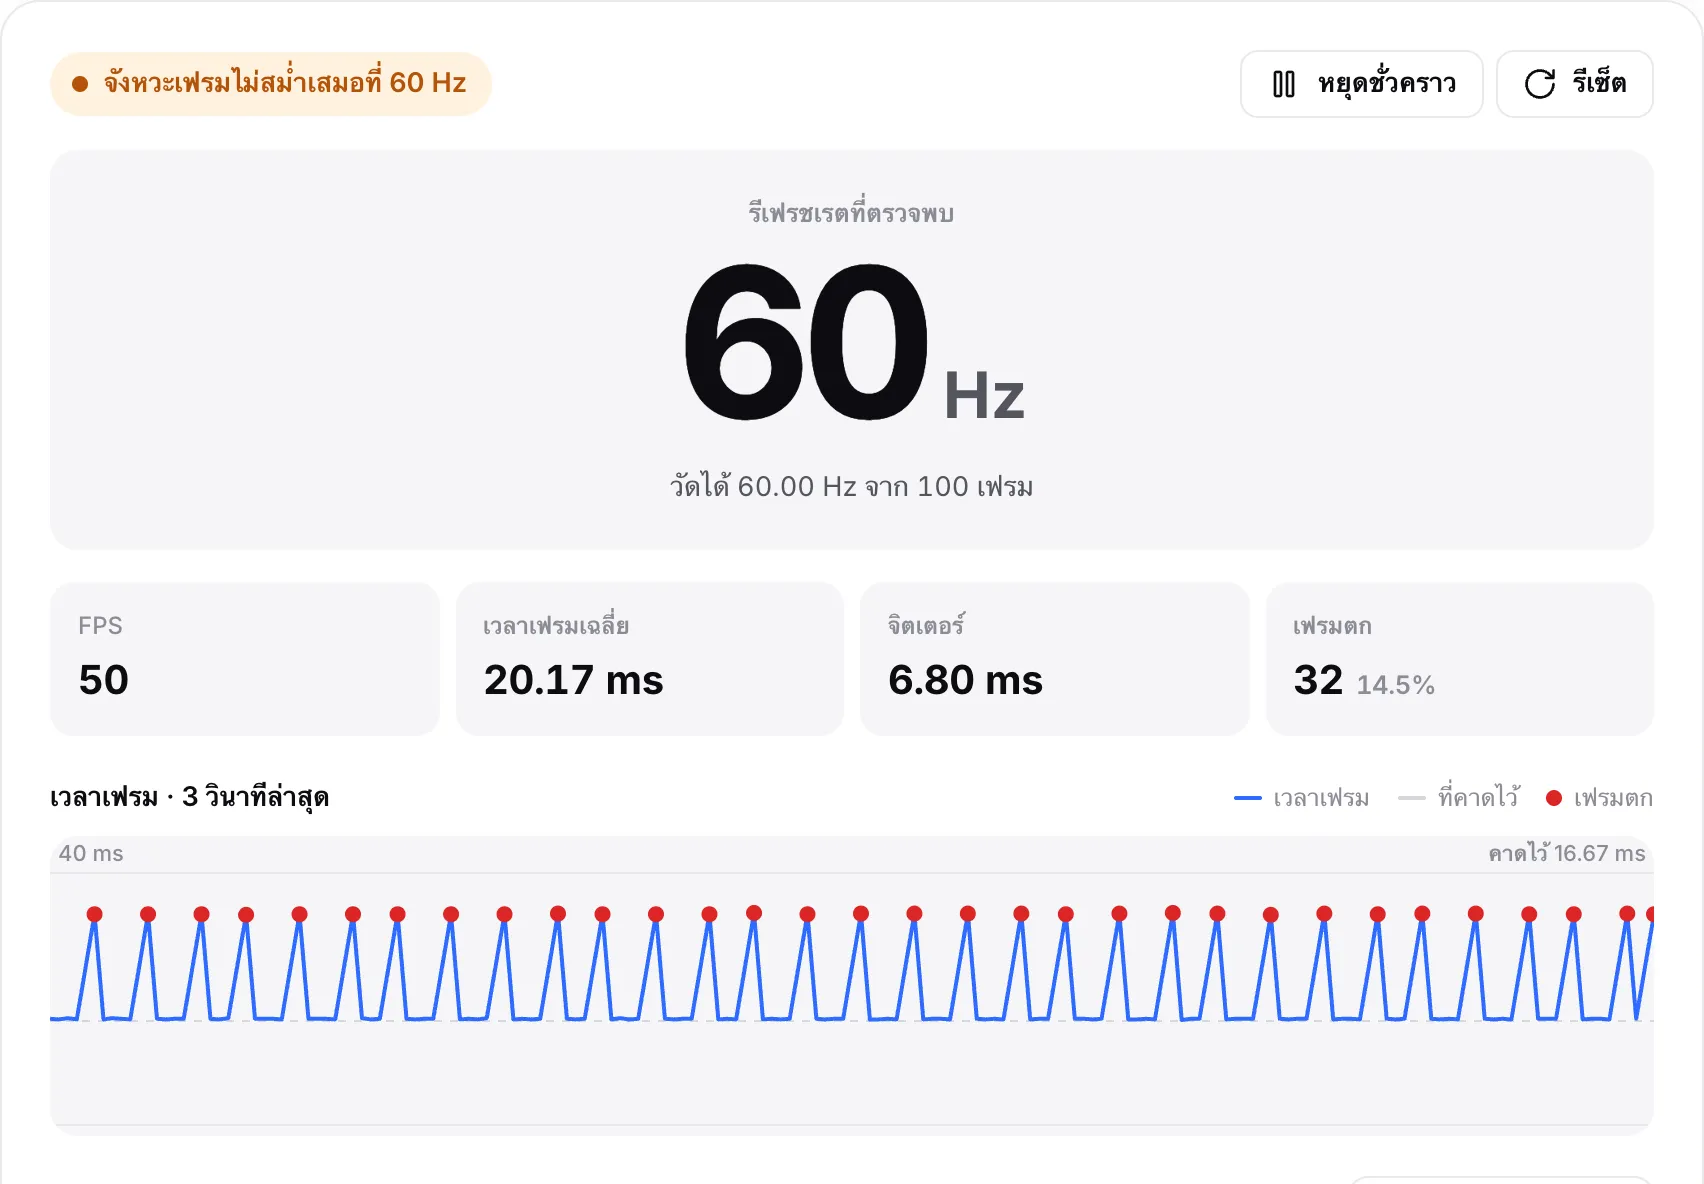The width and height of the screenshot is (1704, 1184).
Task: Pause measurement with หยุดชั่วคราว button
Action: pos(1361,84)
